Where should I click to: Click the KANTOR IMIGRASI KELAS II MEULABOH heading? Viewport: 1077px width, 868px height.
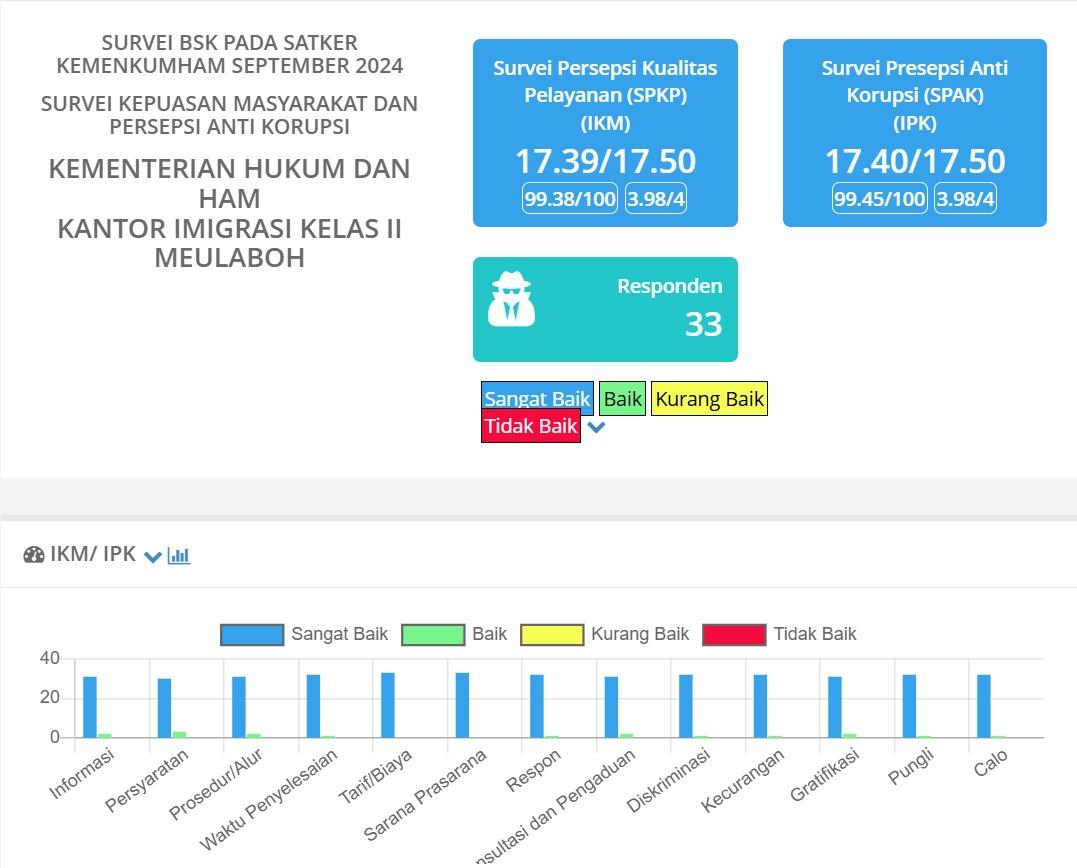[229, 243]
